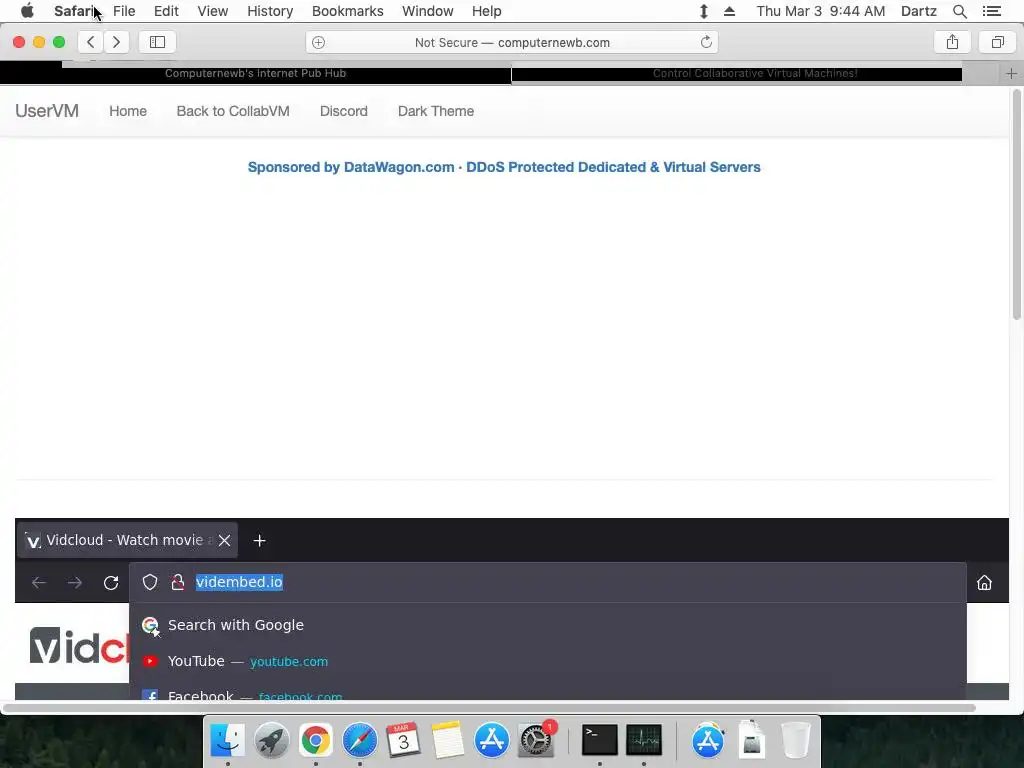Image resolution: width=1024 pixels, height=768 pixels.
Task: Open the View menu
Action: pos(213,11)
